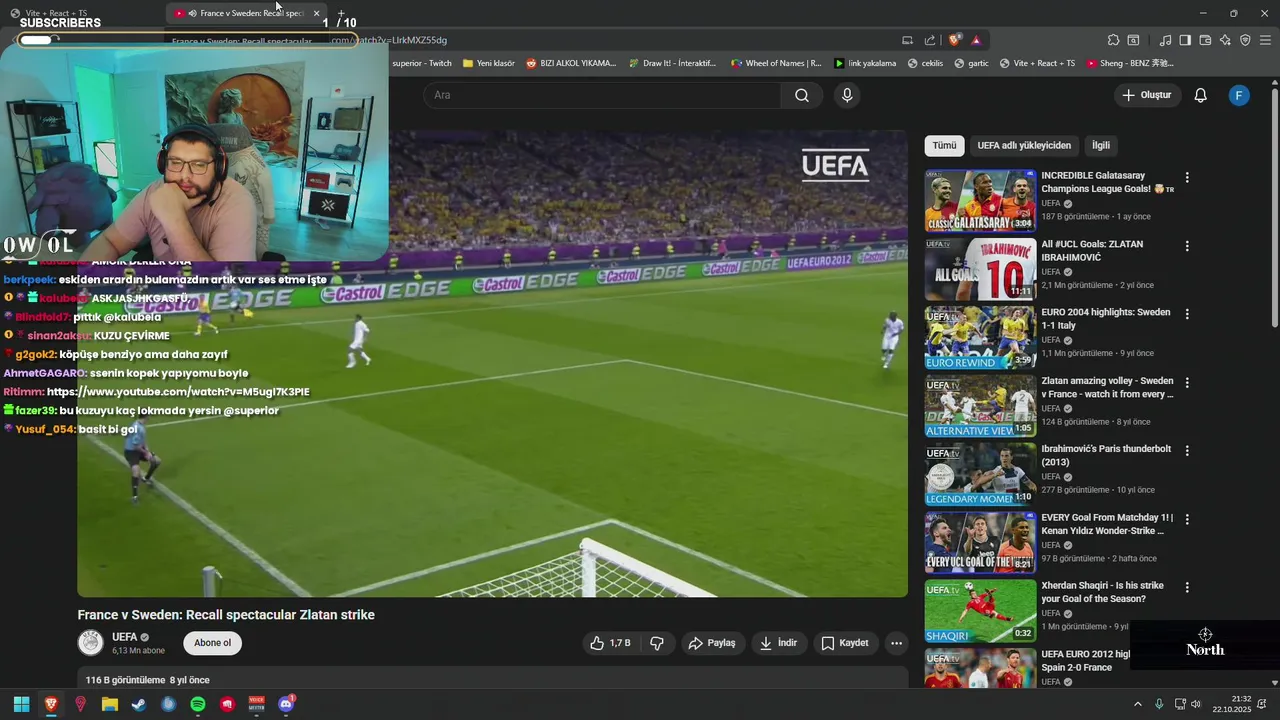Click the Kaydet save button
Screen dimensions: 1280x720
pyautogui.click(x=845, y=643)
